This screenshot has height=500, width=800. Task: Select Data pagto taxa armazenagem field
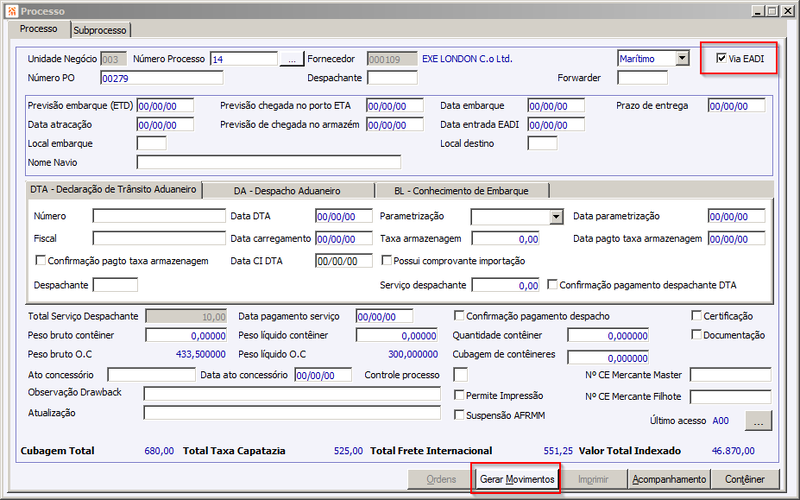(737, 239)
